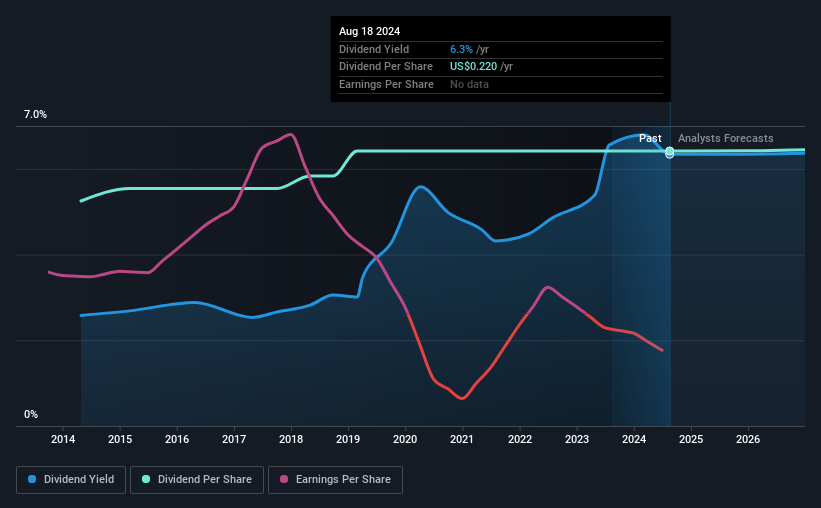Screen dimensions: 821x508
Task: Click the Analysts Forecasts label
Action: click(726, 138)
